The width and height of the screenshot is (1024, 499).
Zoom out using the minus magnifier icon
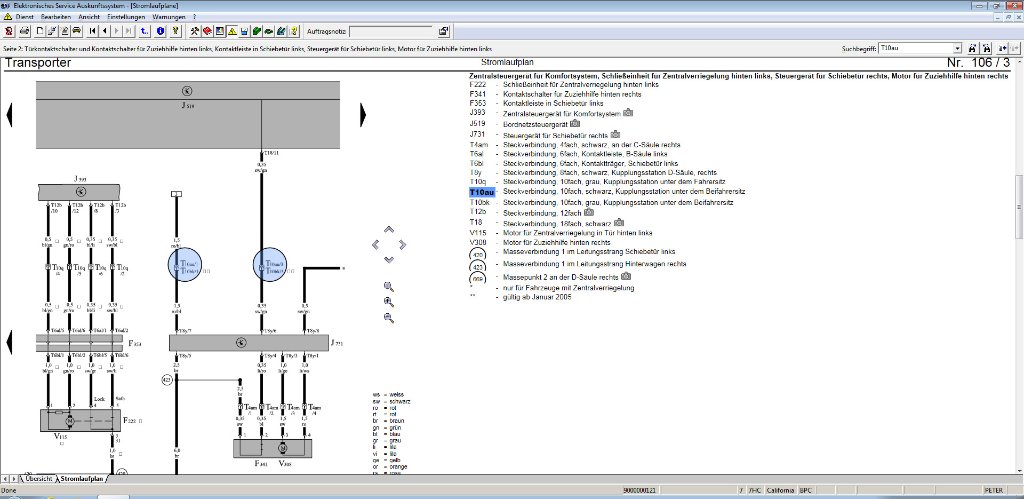pos(389,317)
